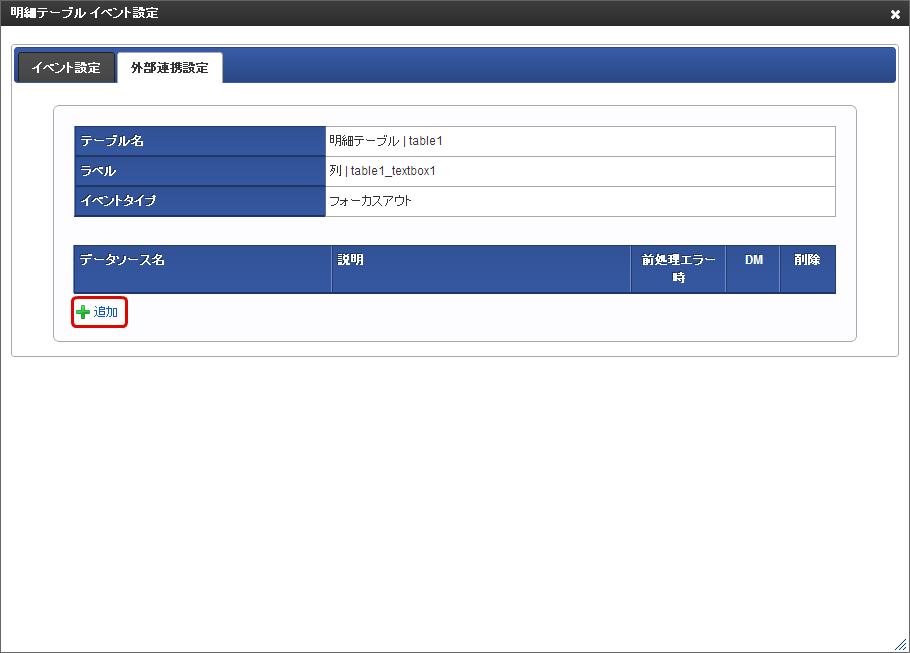Close the 明細テーブル イベント設定 dialog
910x653 pixels.
[x=895, y=15]
